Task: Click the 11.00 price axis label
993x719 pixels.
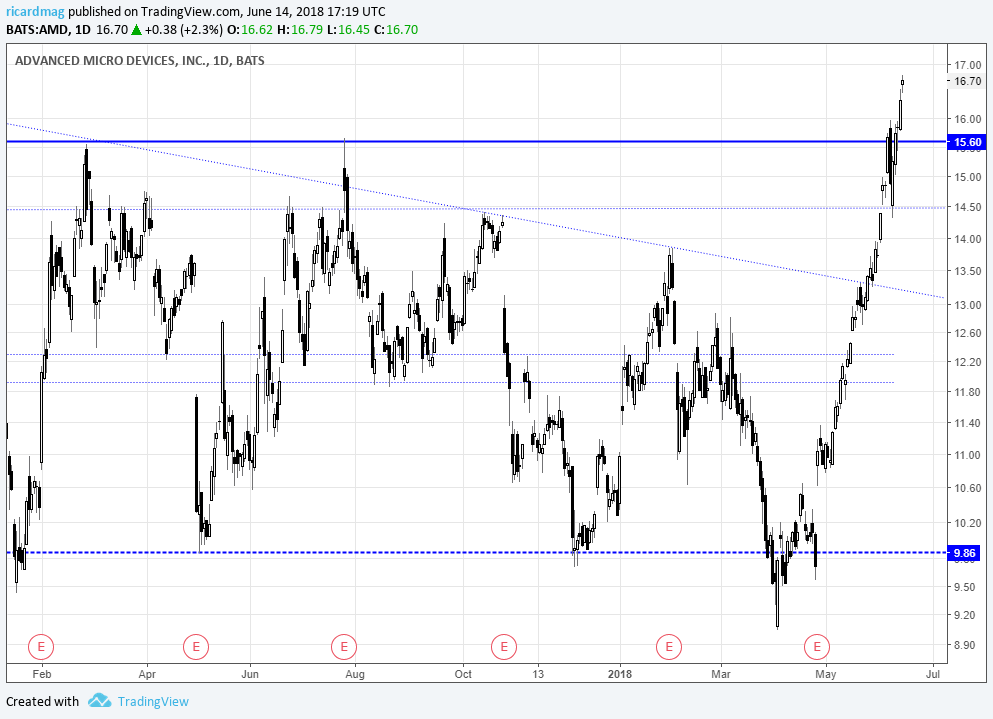Action: (x=967, y=455)
